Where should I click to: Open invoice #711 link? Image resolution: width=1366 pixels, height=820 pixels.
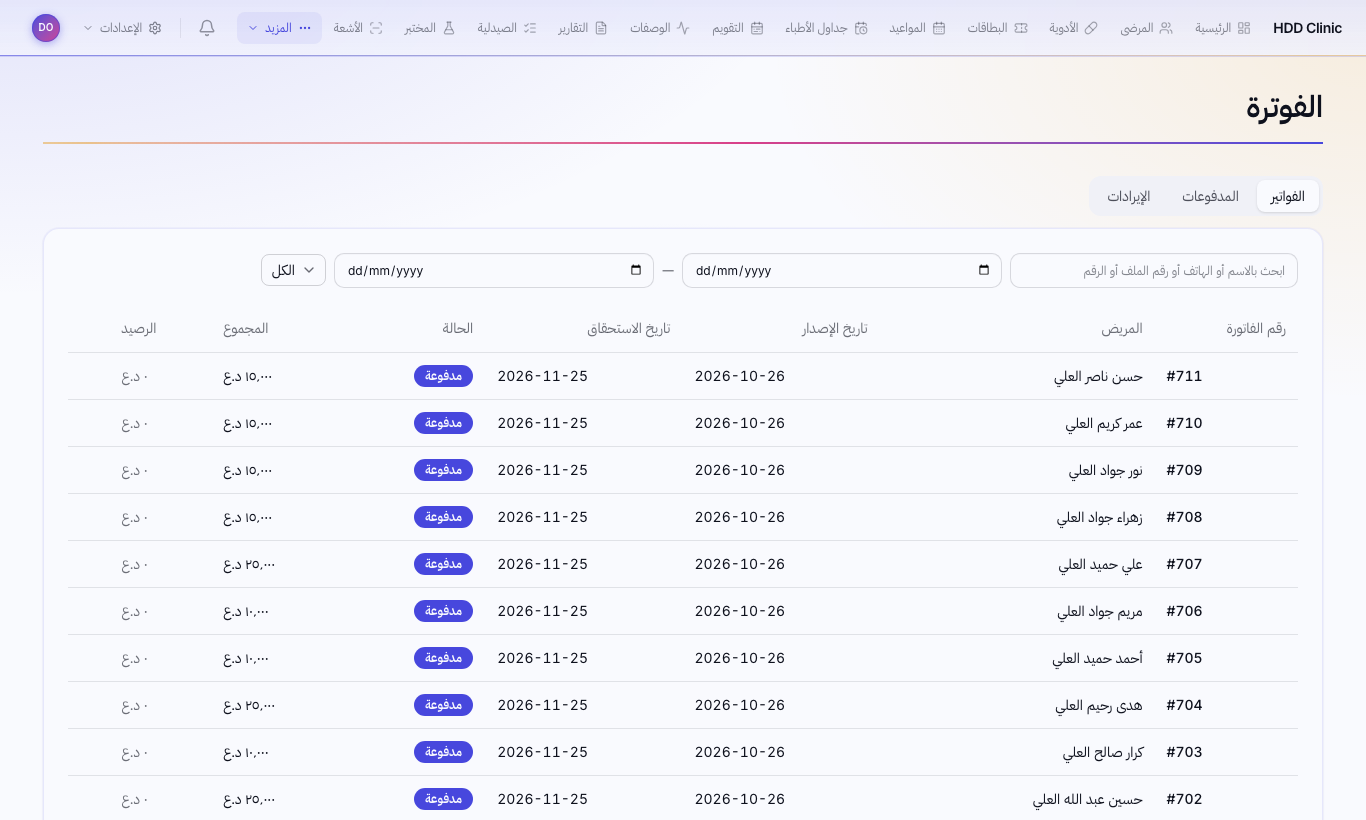click(x=1184, y=376)
